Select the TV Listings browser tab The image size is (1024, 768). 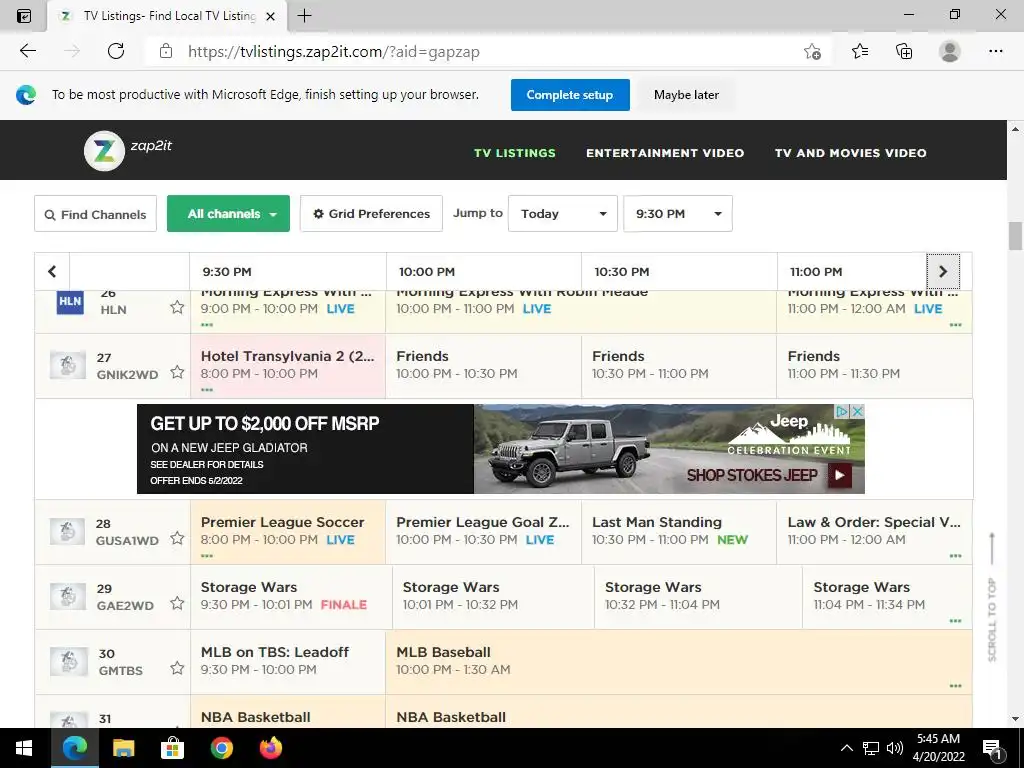coord(167,16)
